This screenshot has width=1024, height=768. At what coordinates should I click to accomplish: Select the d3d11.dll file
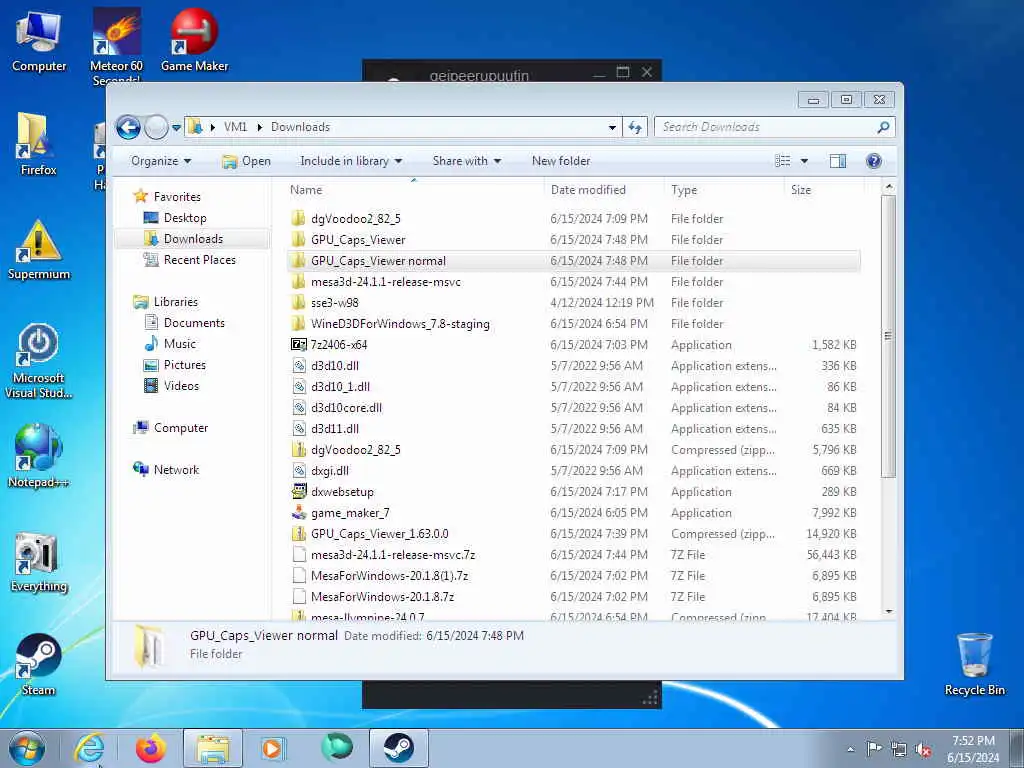click(573, 428)
